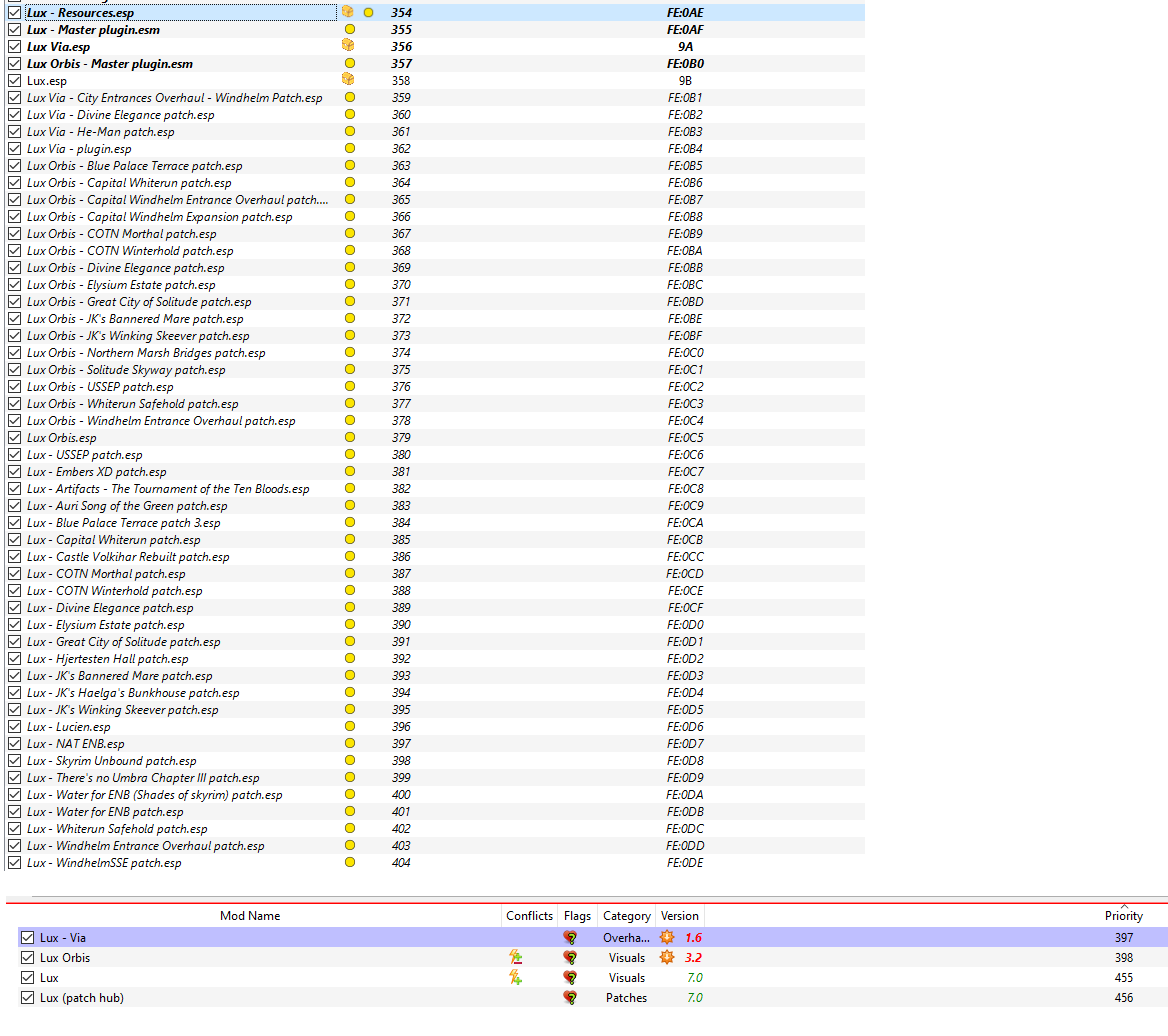The image size is (1168, 1036).
Task: Click the yellow light-plugin dot for Lux - Resources.esp
Action: 368,13
